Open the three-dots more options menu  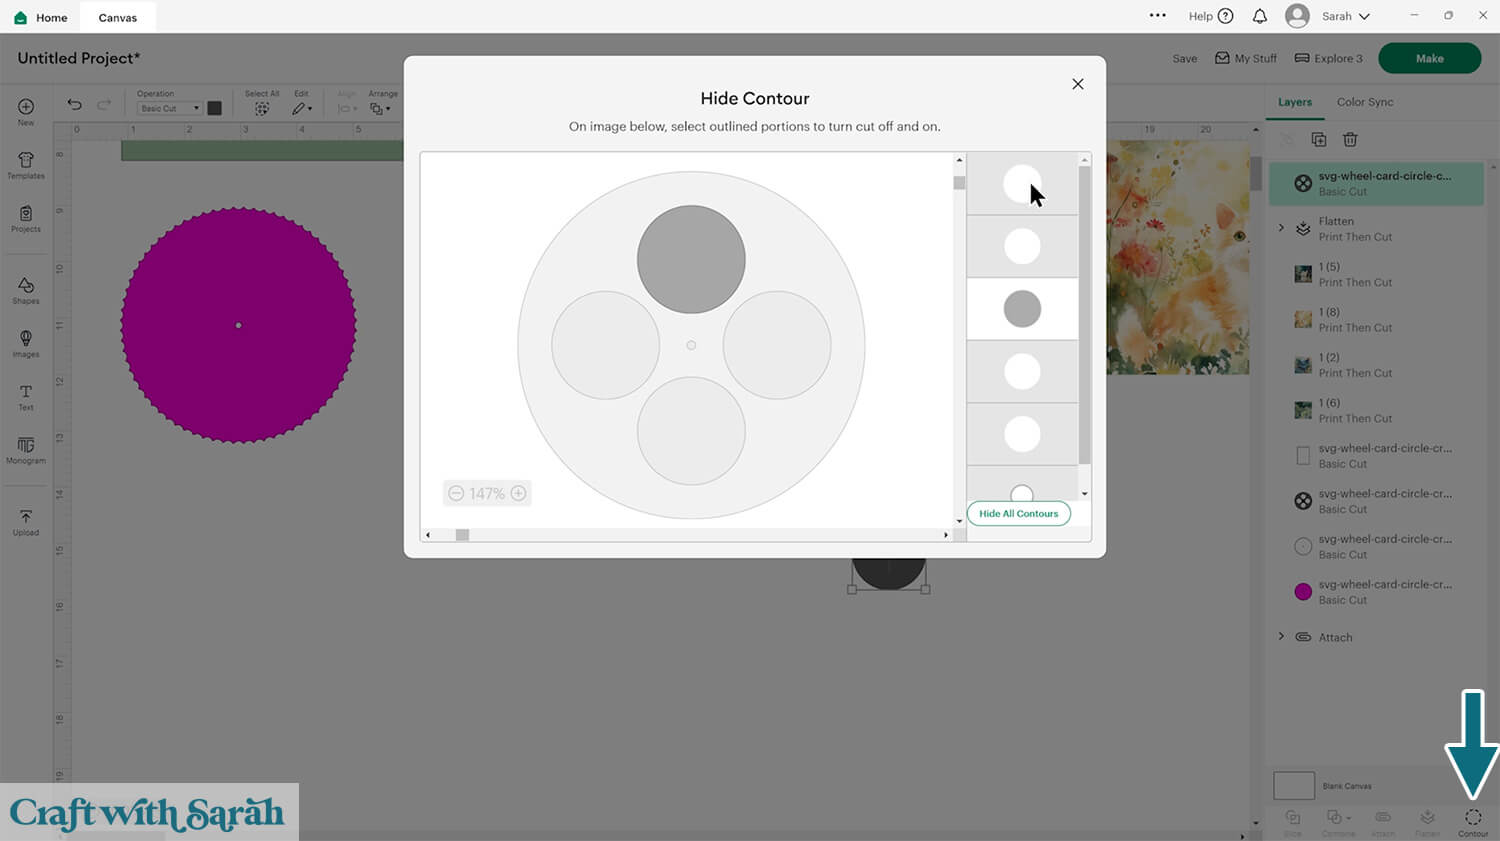pos(1158,16)
